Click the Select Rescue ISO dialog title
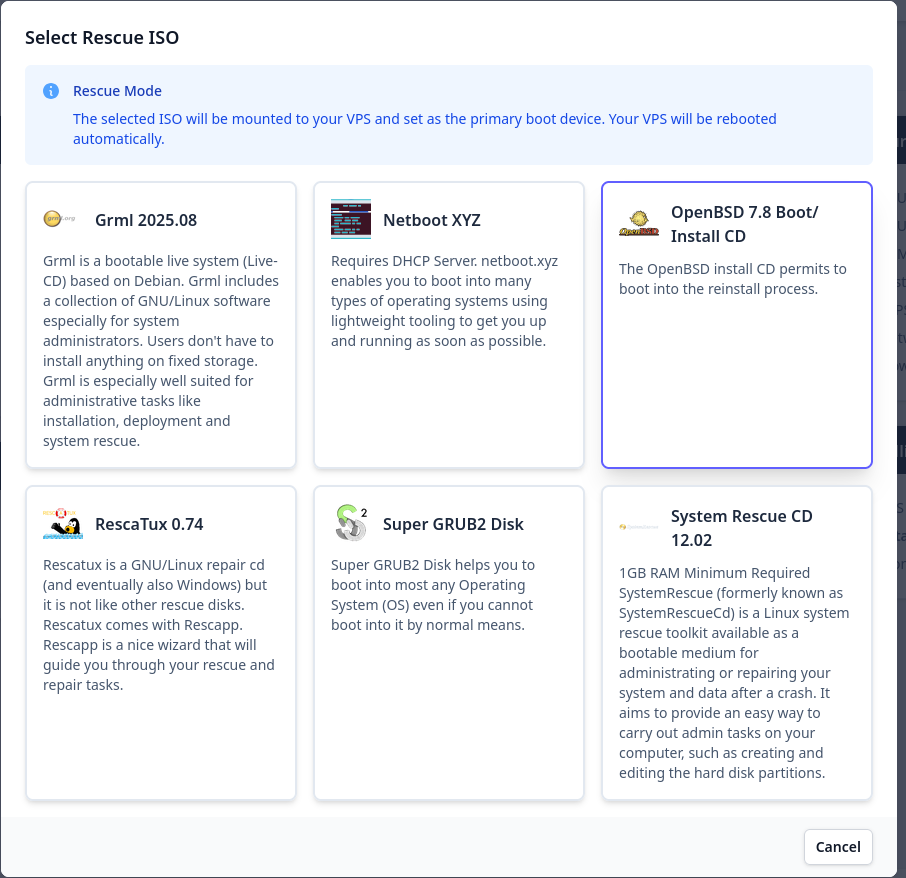906x878 pixels. click(x=102, y=38)
